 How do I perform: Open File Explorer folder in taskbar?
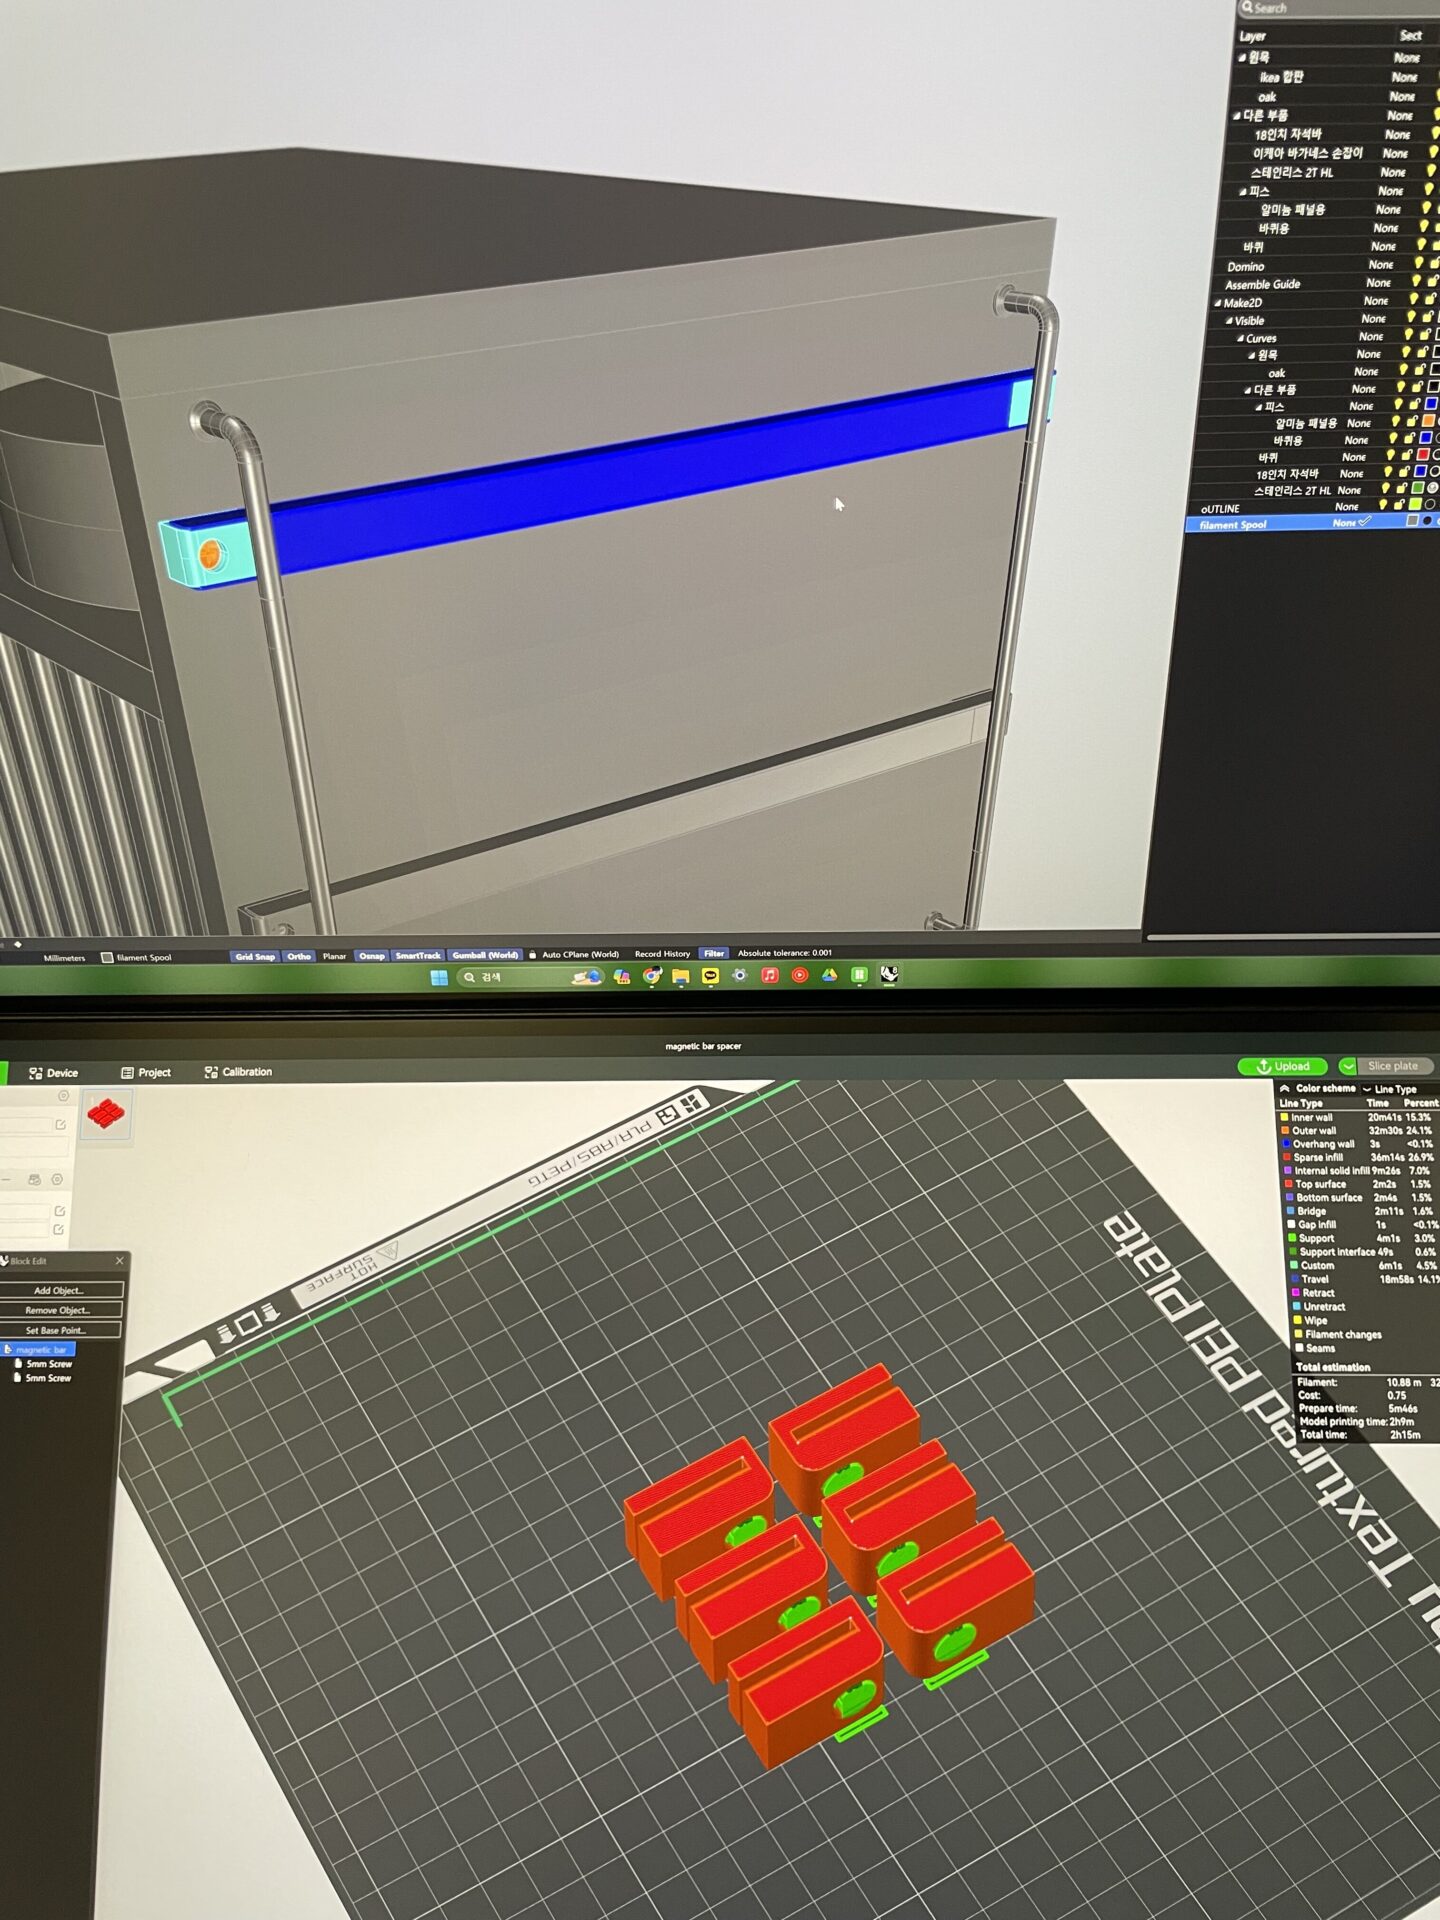pyautogui.click(x=681, y=976)
